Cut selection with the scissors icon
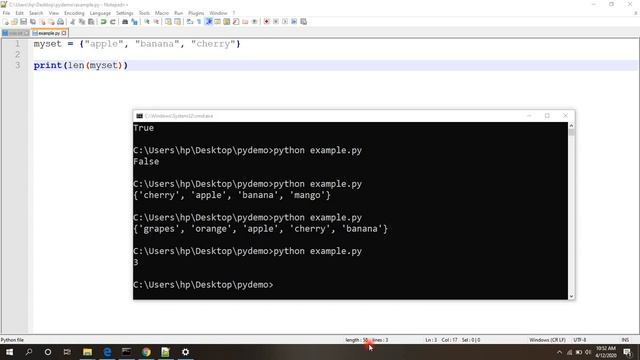The image size is (640, 360). click(x=72, y=22)
